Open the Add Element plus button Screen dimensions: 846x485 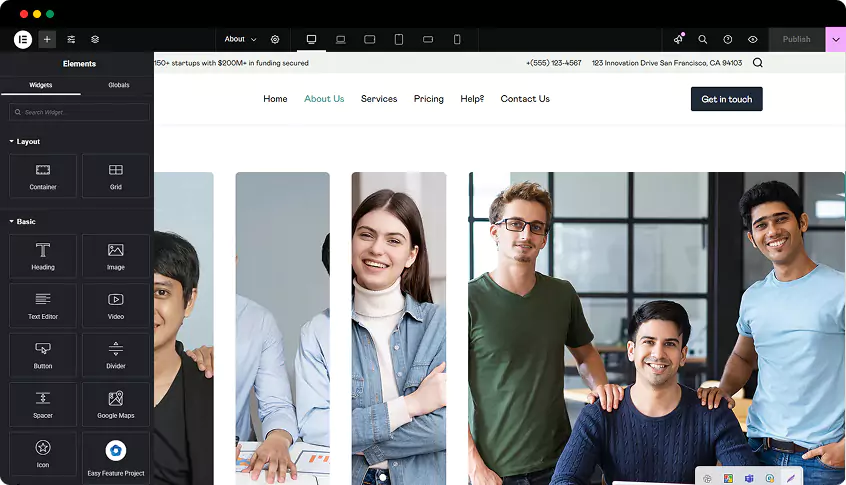(47, 39)
